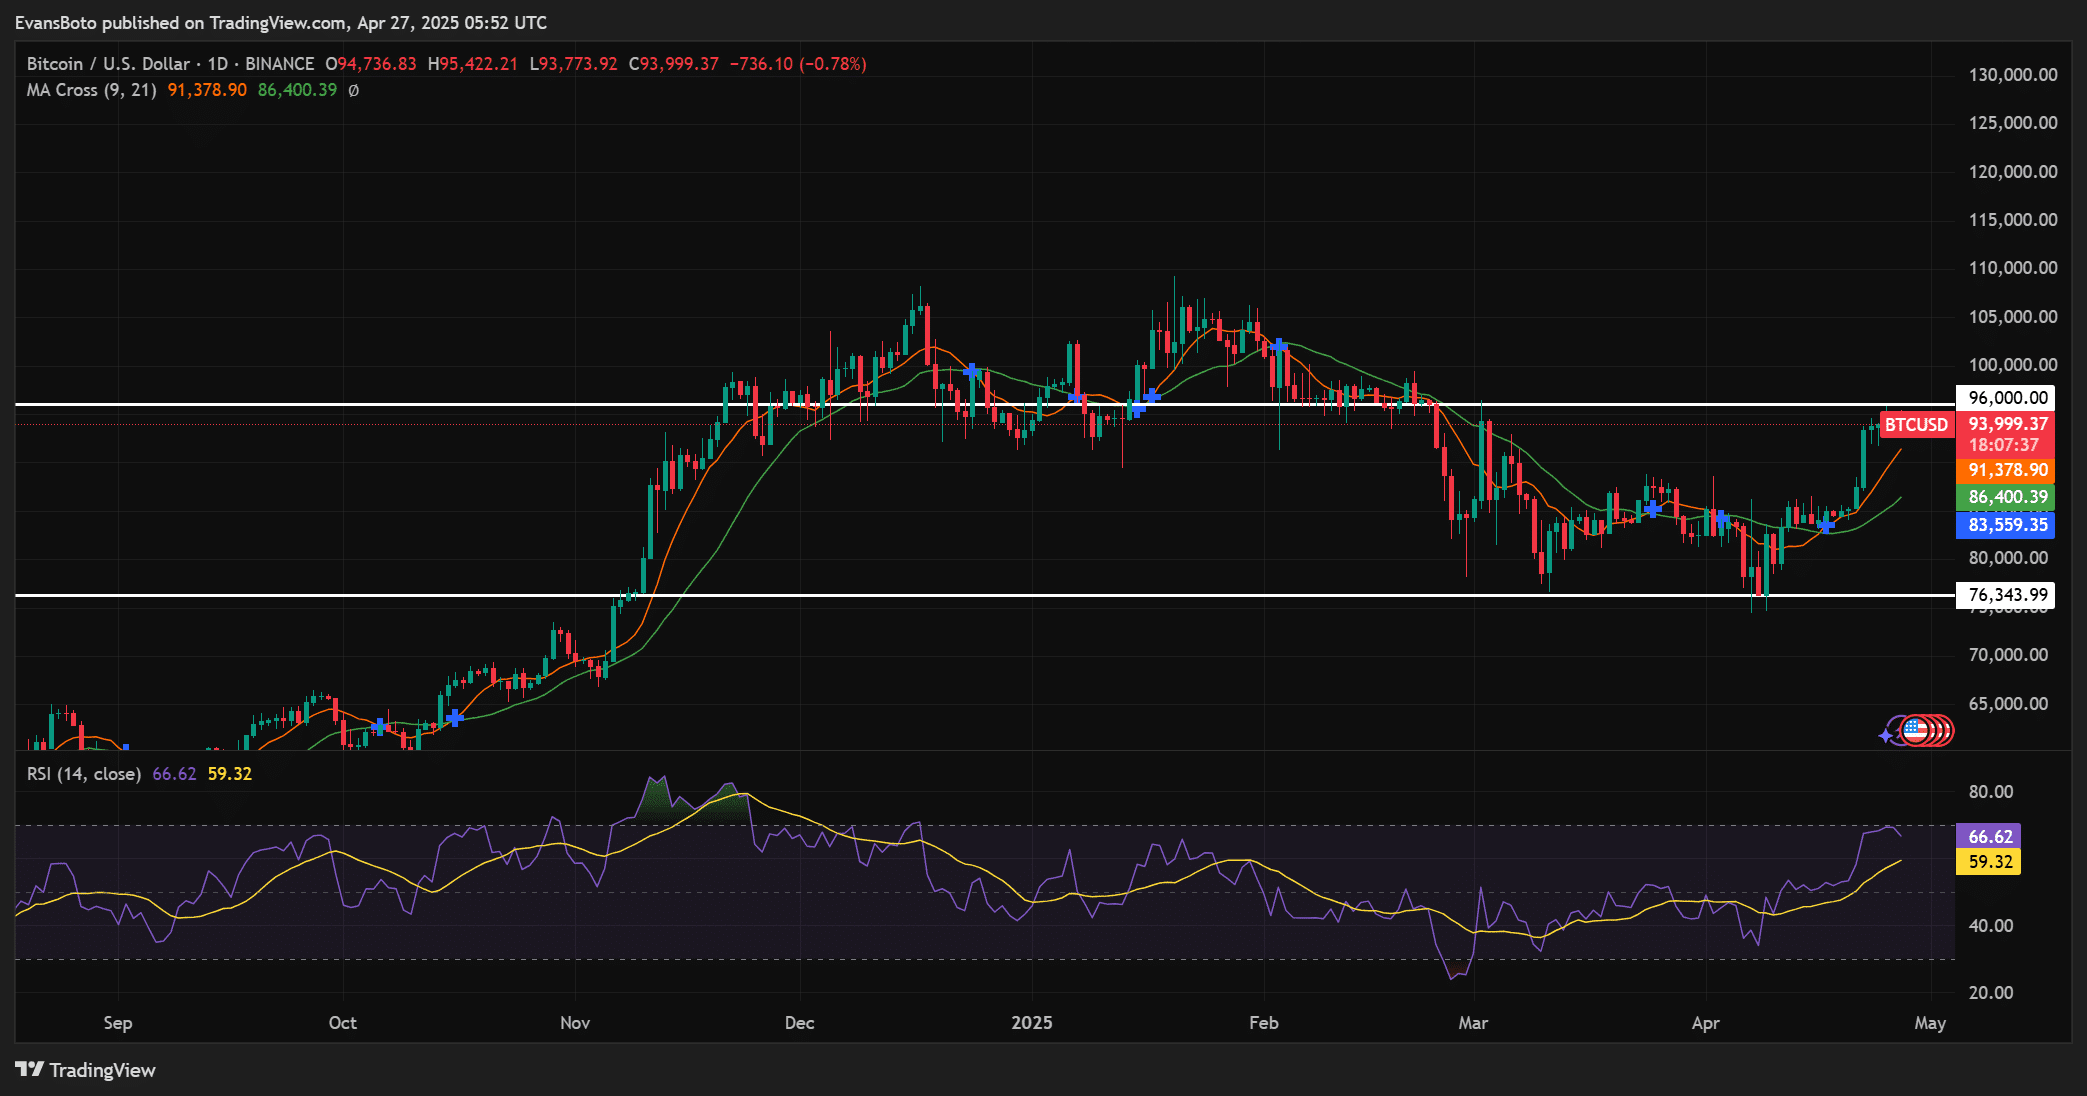This screenshot has height=1096, width=2087.
Task: Click the close value C93,999.37 in the legend
Action: (x=674, y=64)
